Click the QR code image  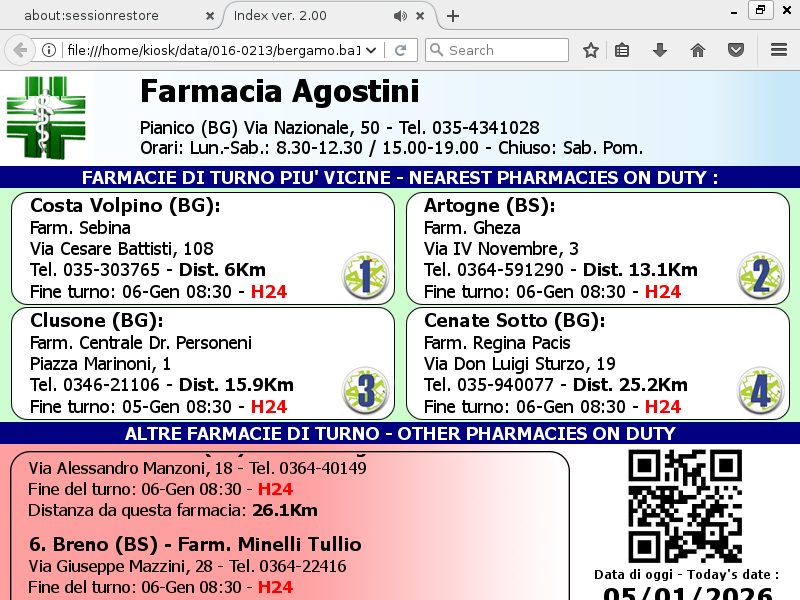[x=685, y=506]
